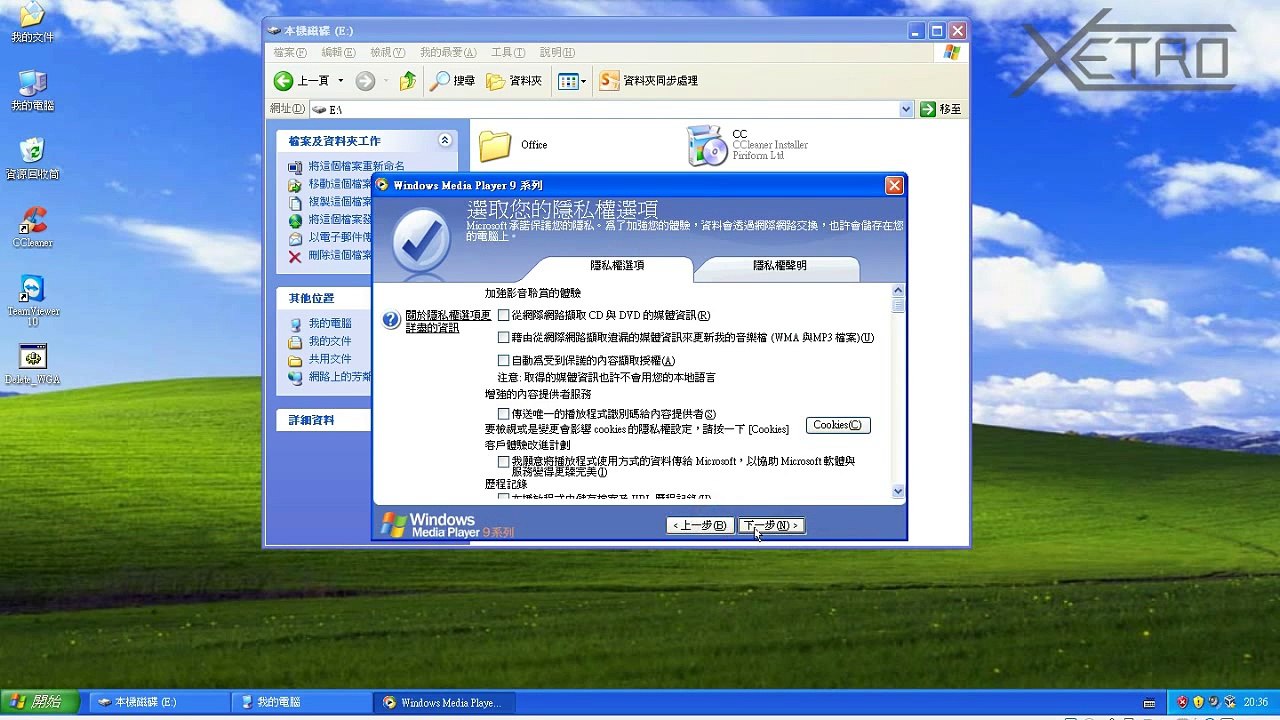Image resolution: width=1280 pixels, height=720 pixels.
Task: Open the 檔案(F) menu
Action: pos(290,52)
